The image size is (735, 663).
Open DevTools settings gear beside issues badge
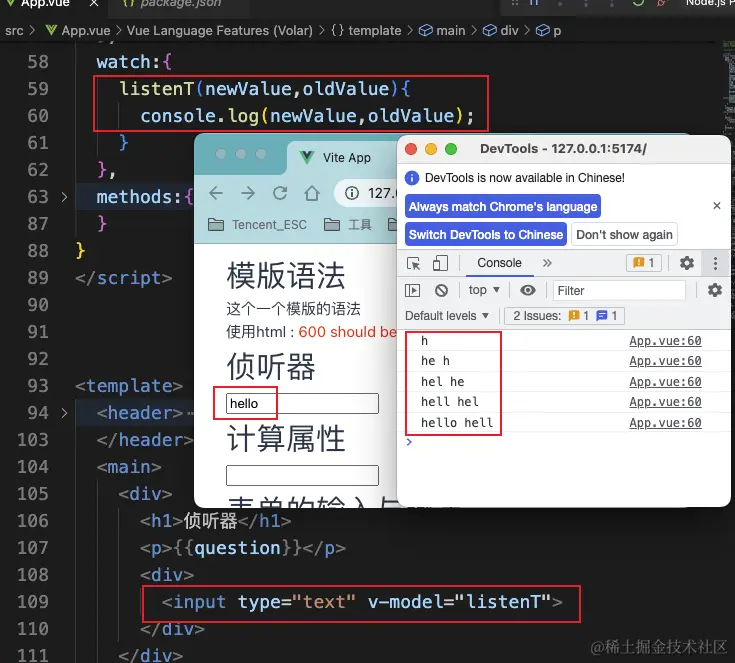[687, 263]
